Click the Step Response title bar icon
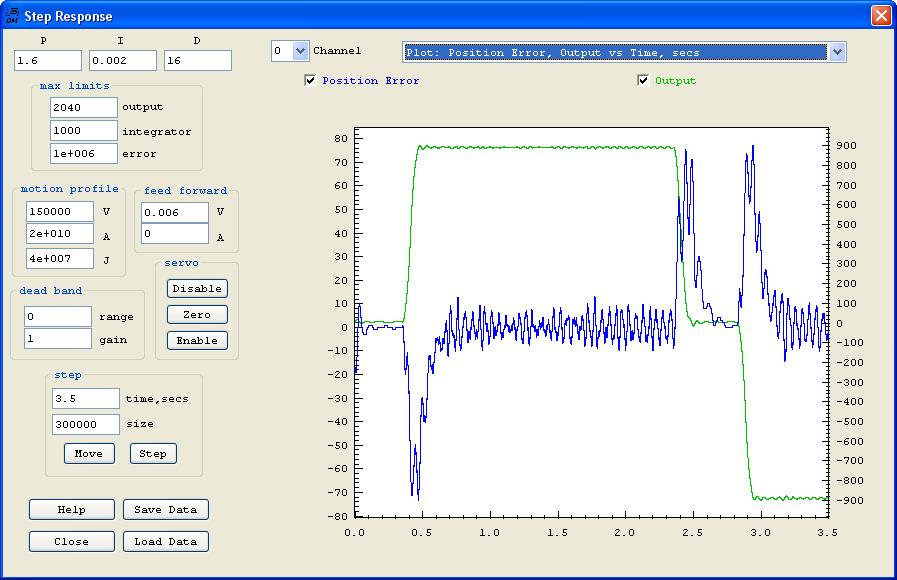The width and height of the screenshot is (897, 580). tap(12, 16)
